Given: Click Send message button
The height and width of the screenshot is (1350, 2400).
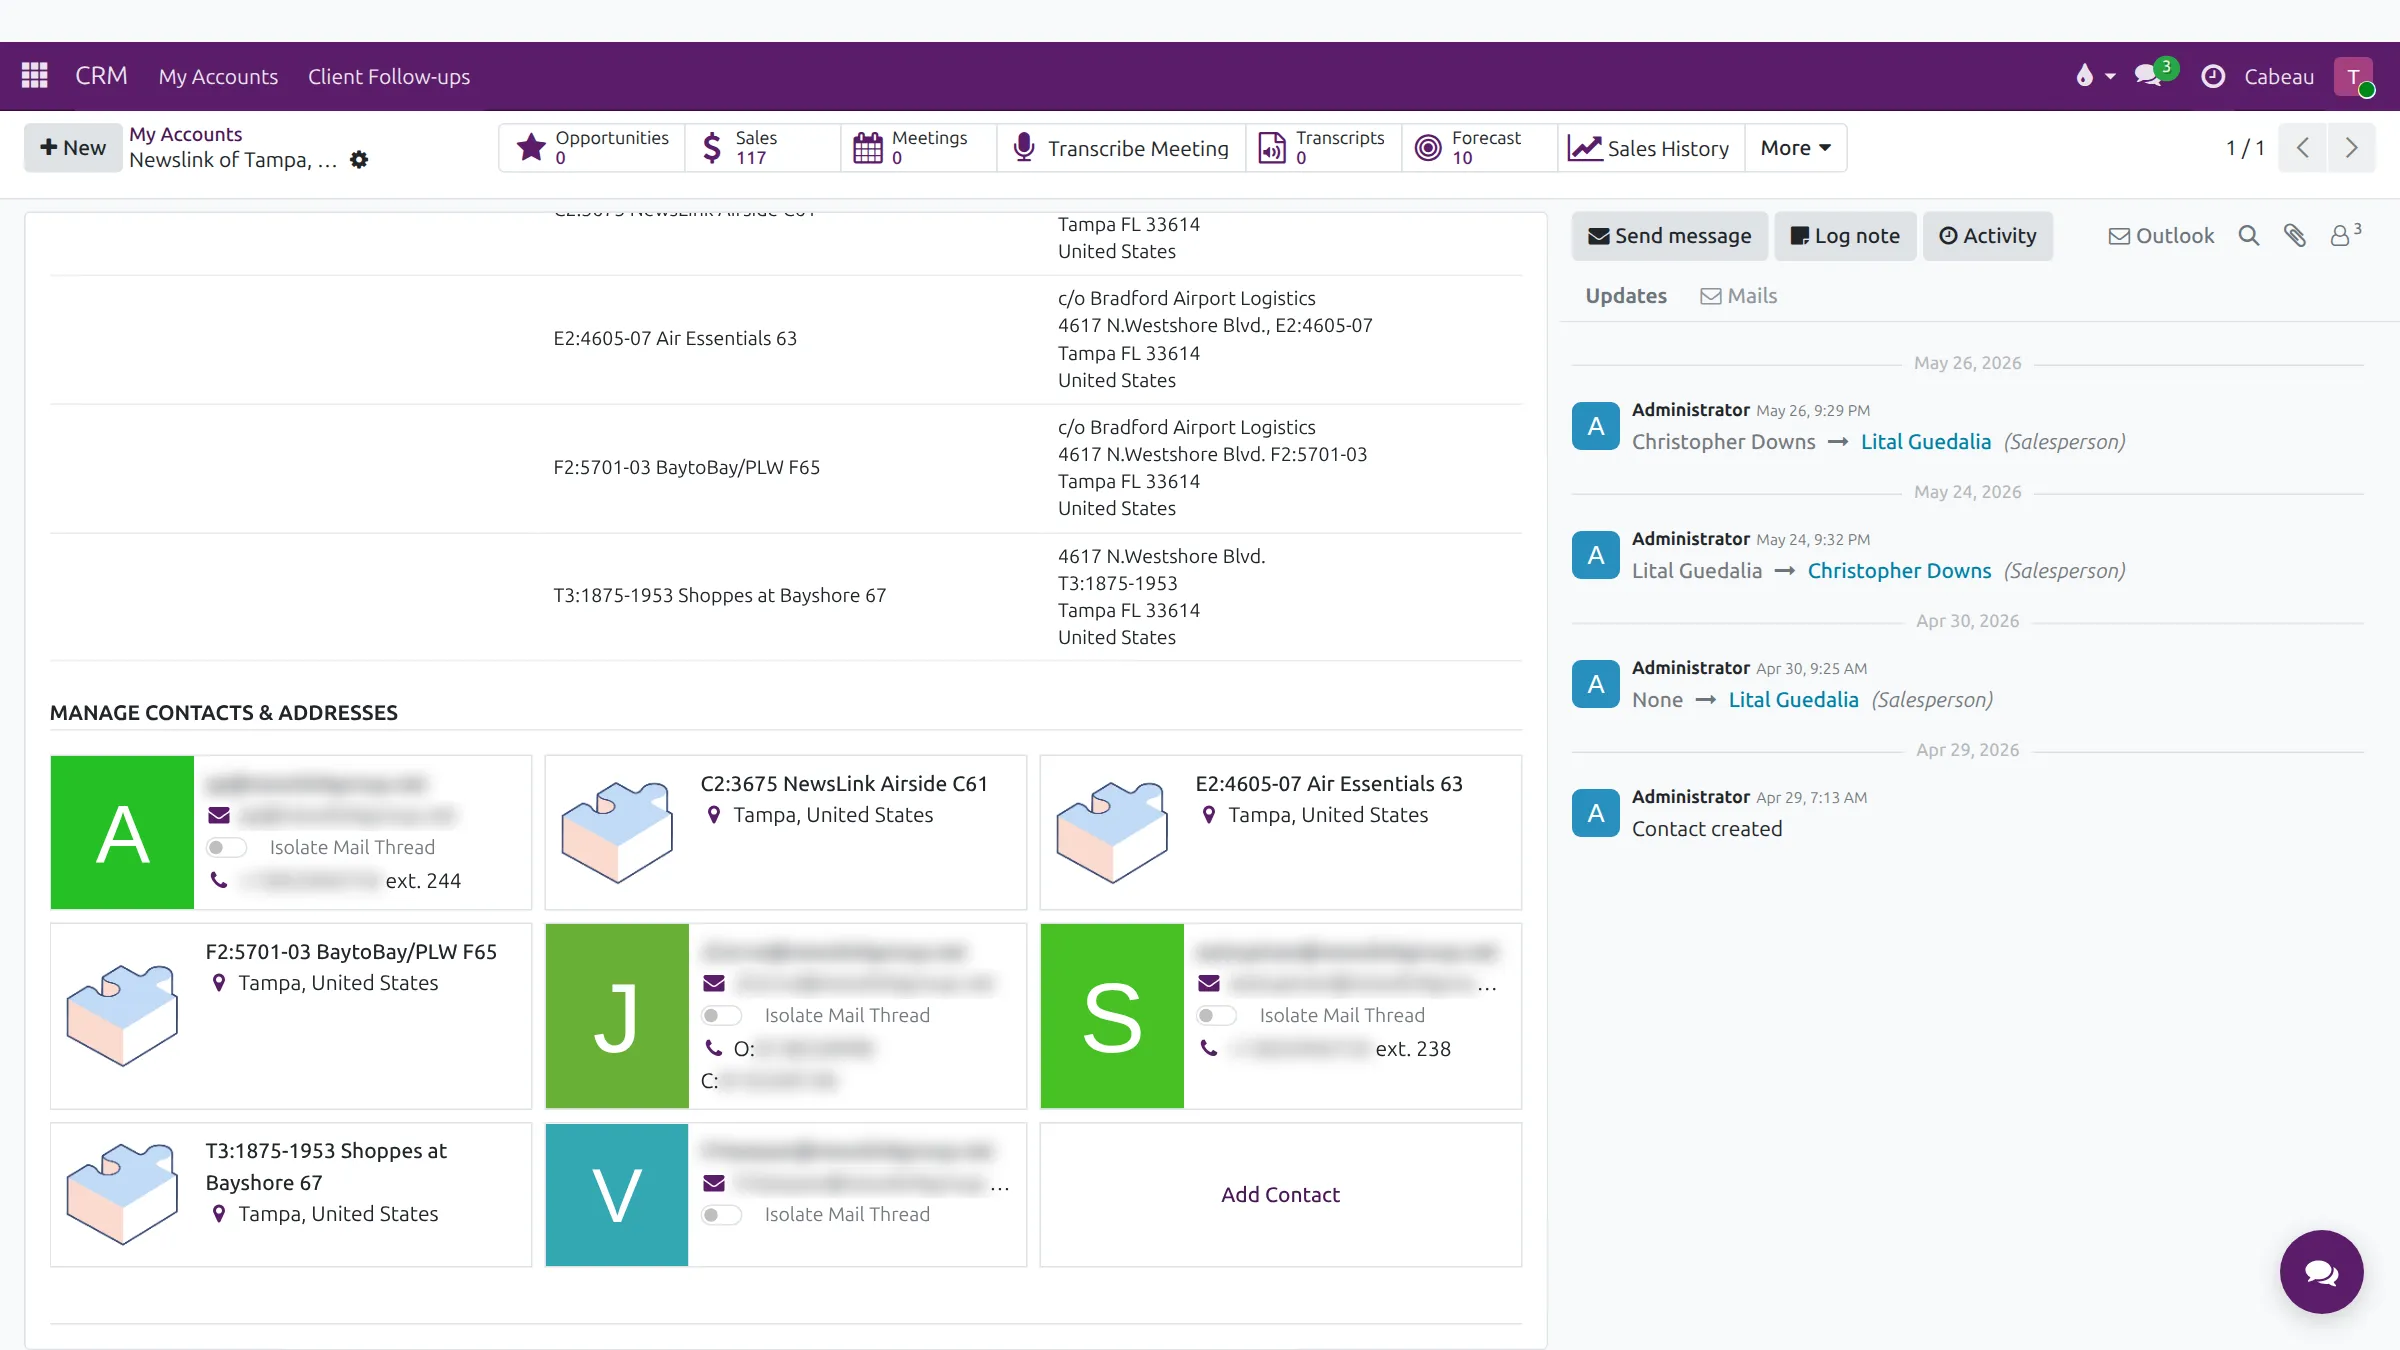Looking at the screenshot, I should pyautogui.click(x=1670, y=236).
